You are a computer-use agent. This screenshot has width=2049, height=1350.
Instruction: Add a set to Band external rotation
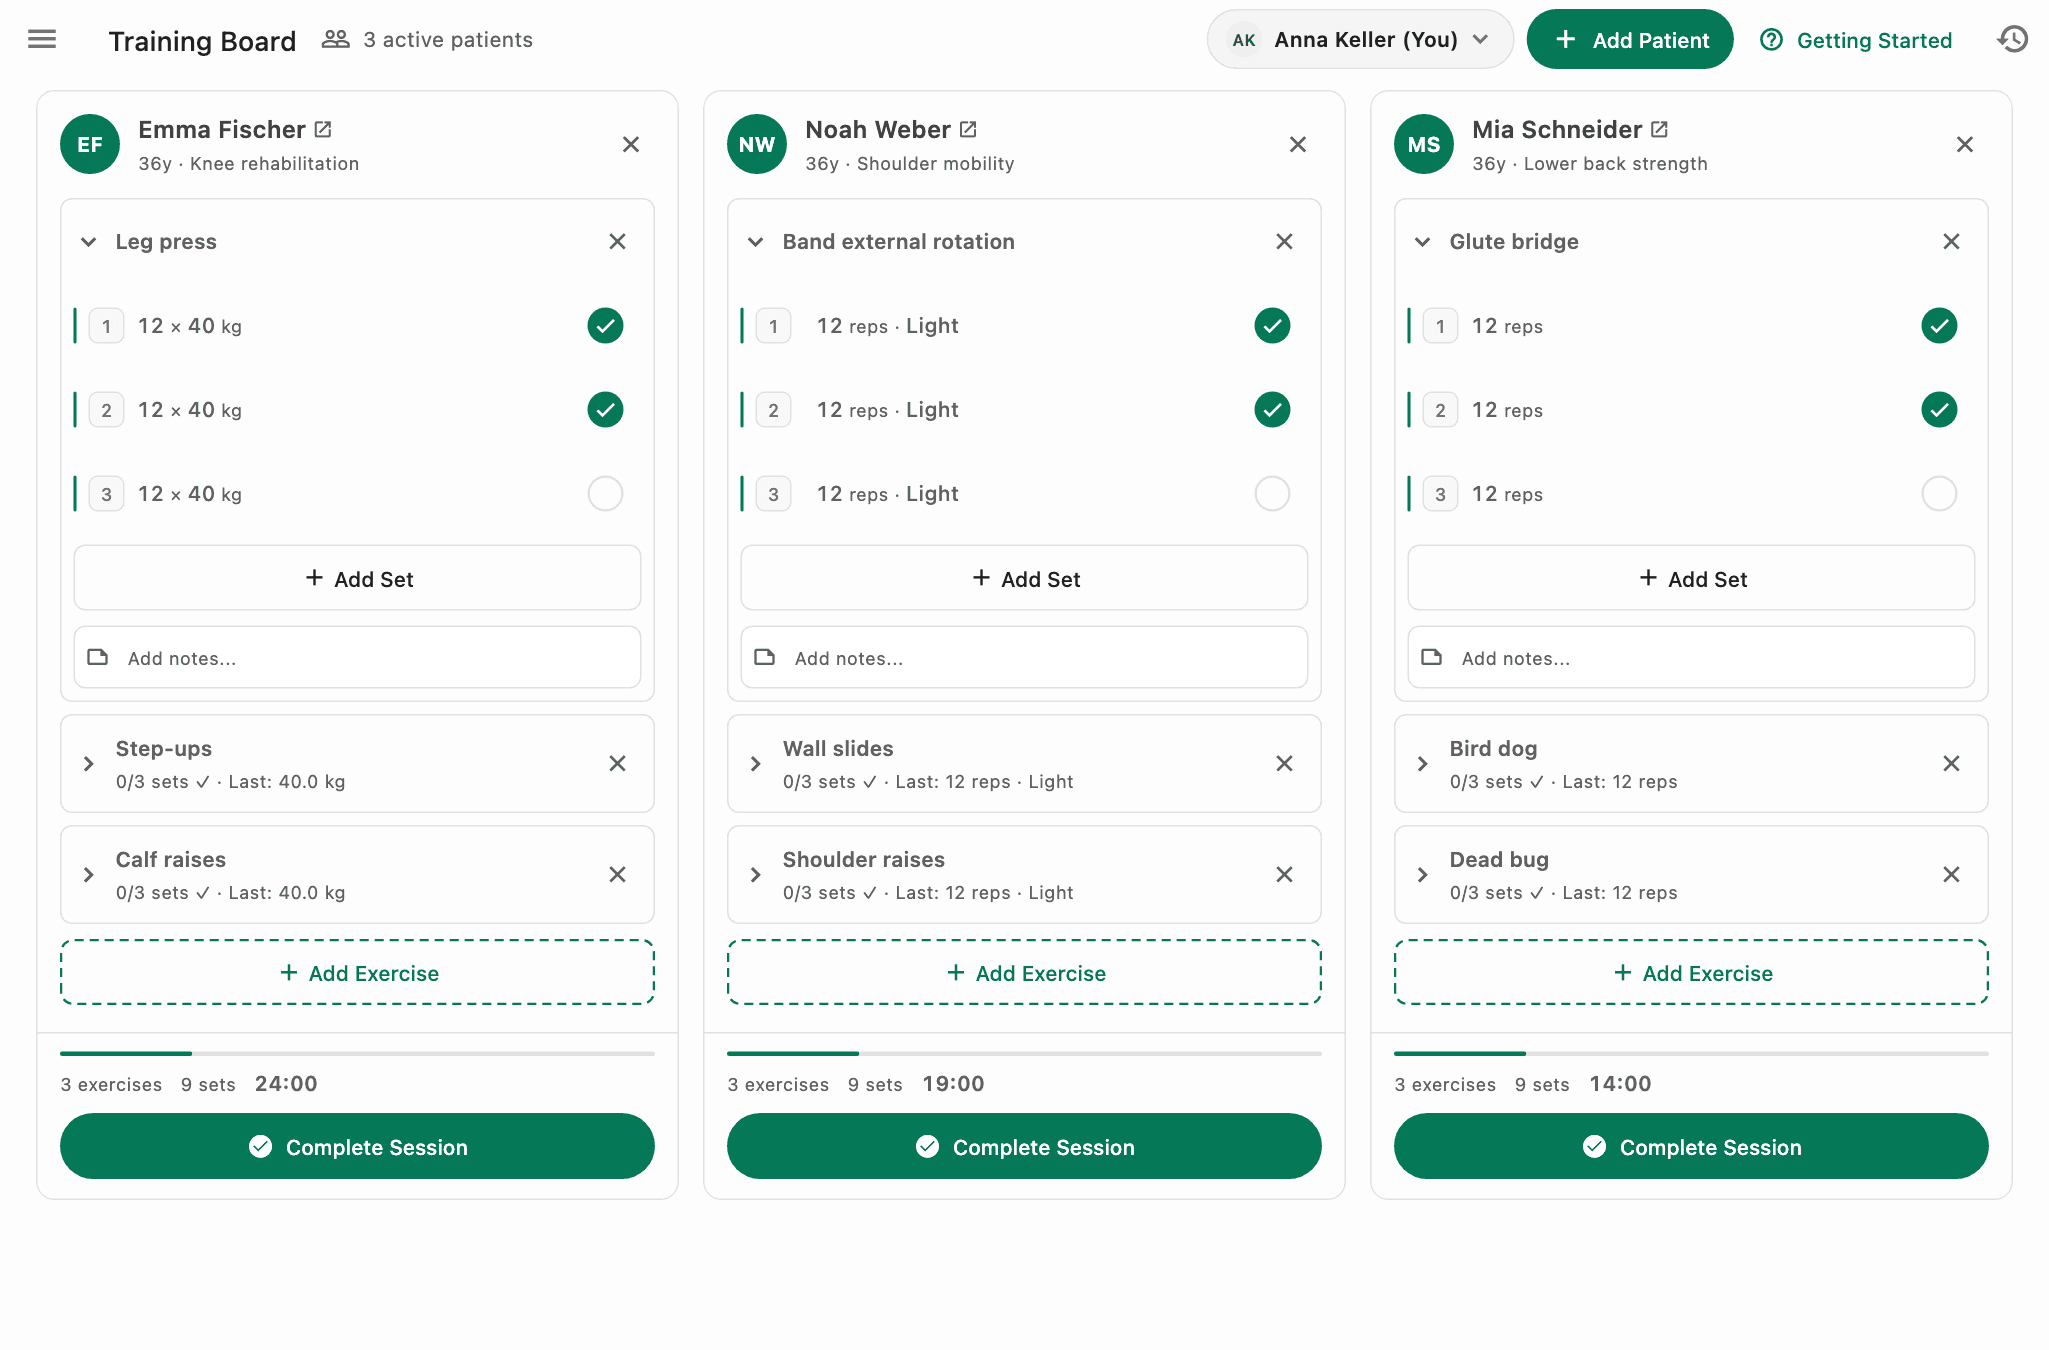[1024, 578]
